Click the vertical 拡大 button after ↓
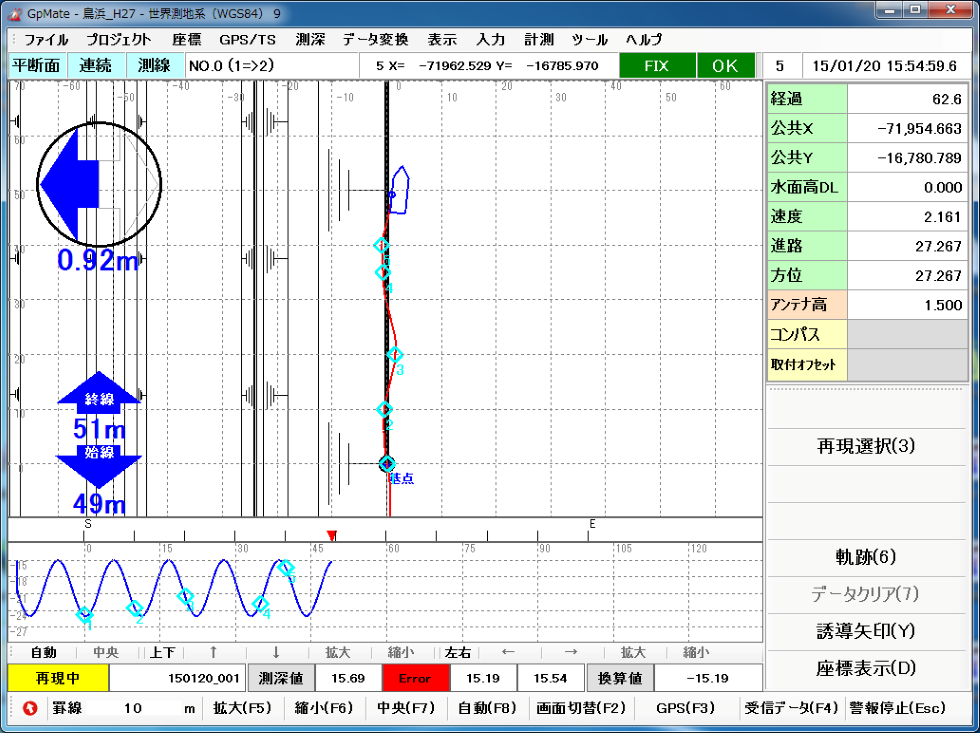The height and width of the screenshot is (733, 980). (338, 652)
